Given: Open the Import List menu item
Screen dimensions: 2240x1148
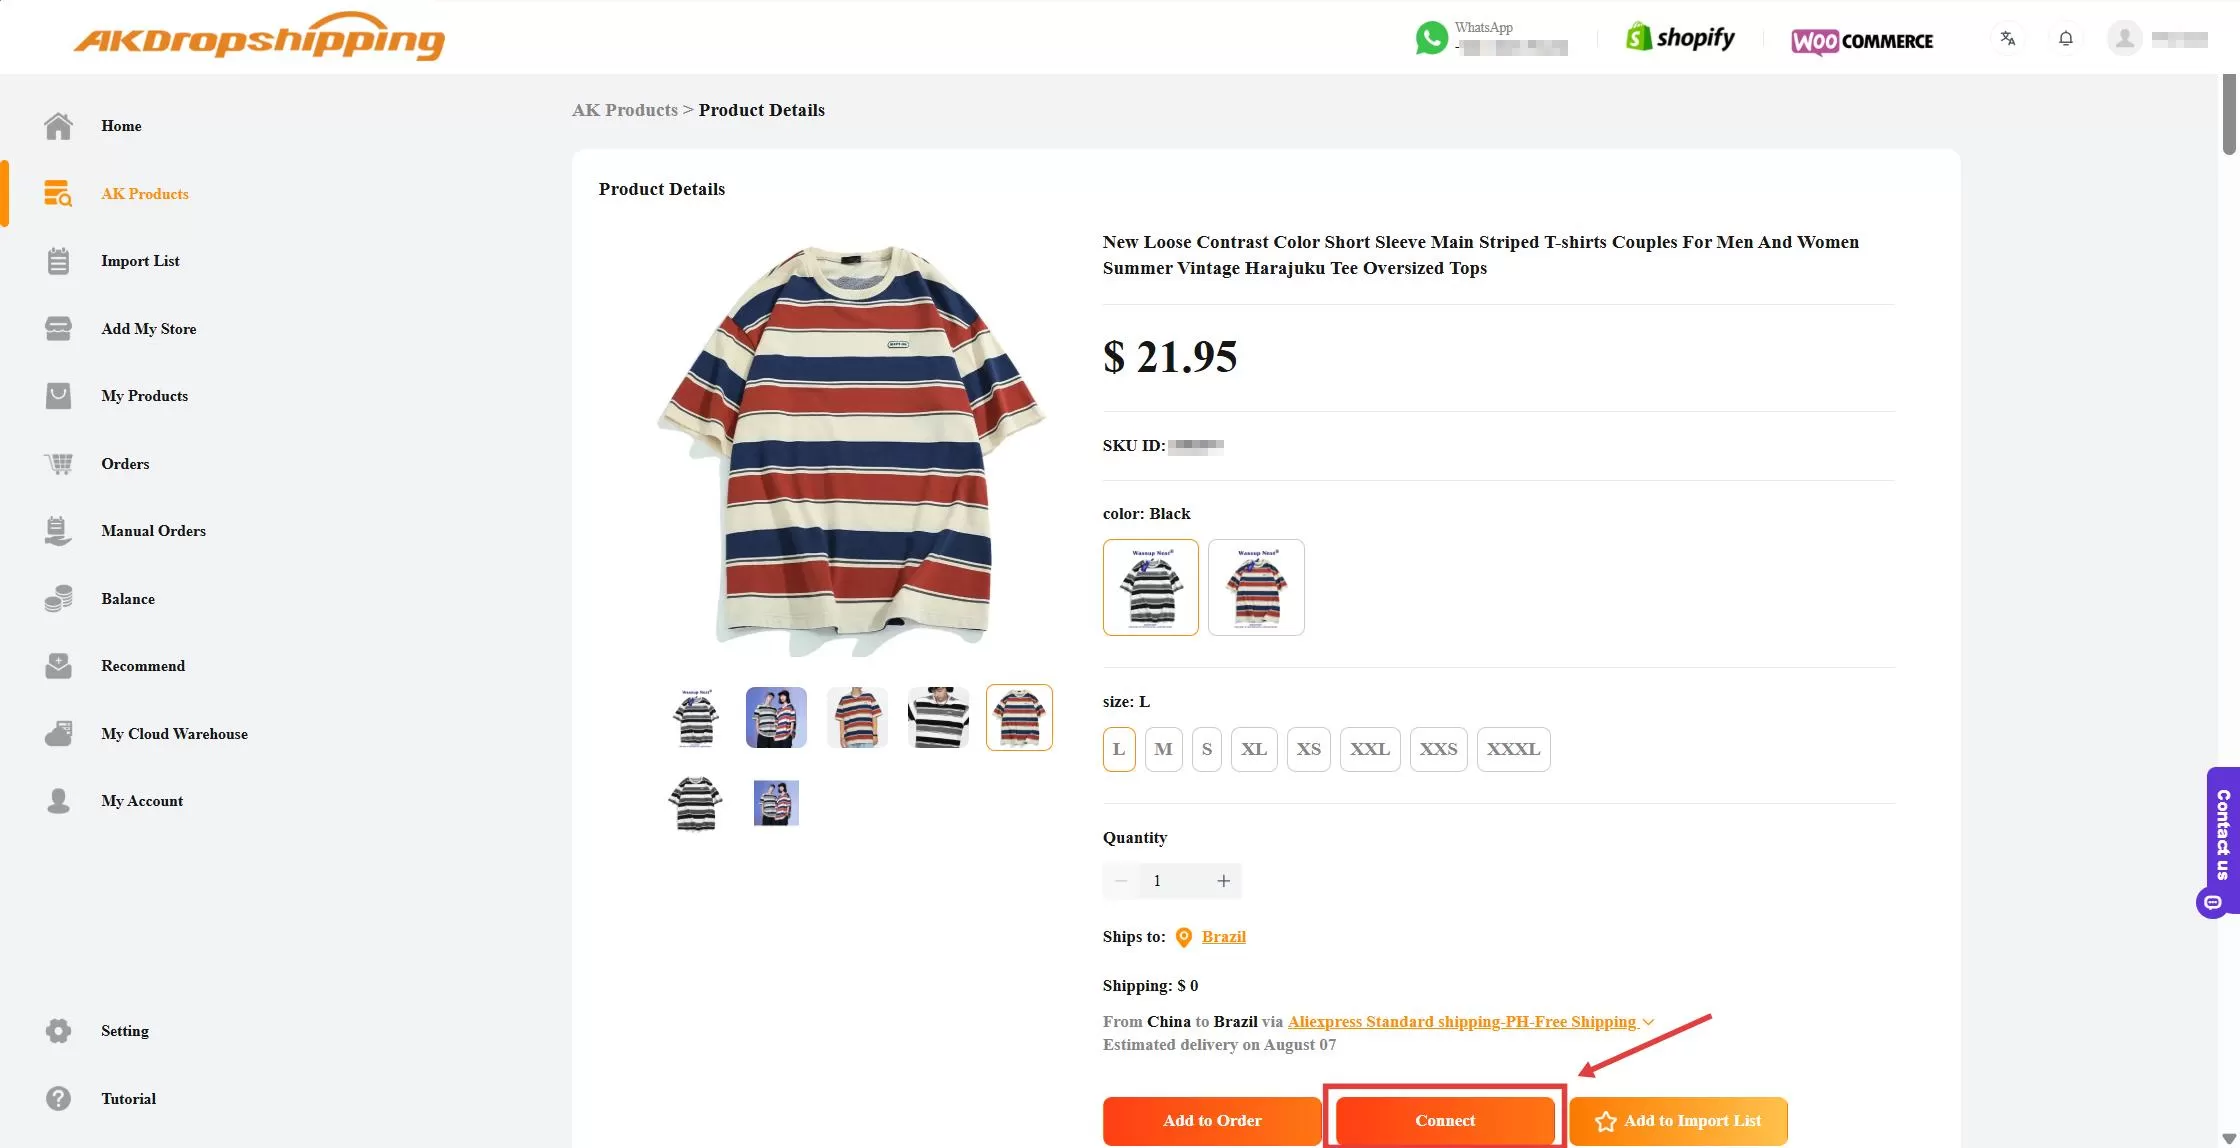Looking at the screenshot, I should point(140,261).
